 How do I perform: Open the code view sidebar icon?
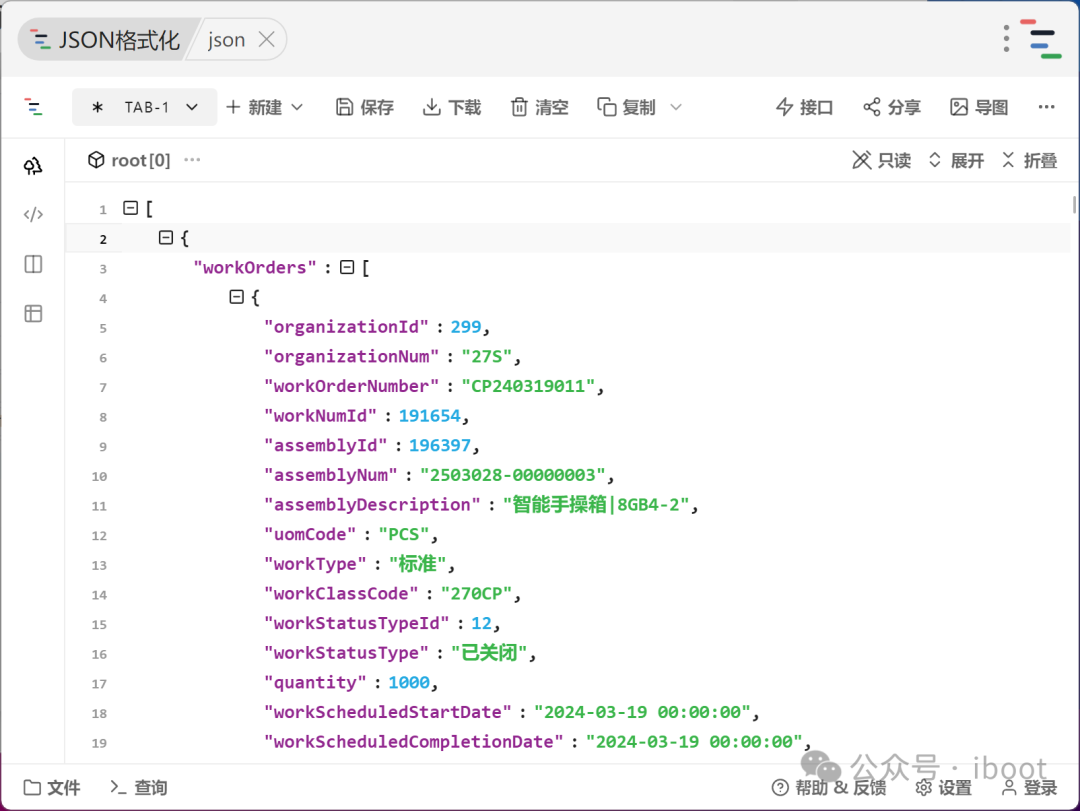[33, 214]
